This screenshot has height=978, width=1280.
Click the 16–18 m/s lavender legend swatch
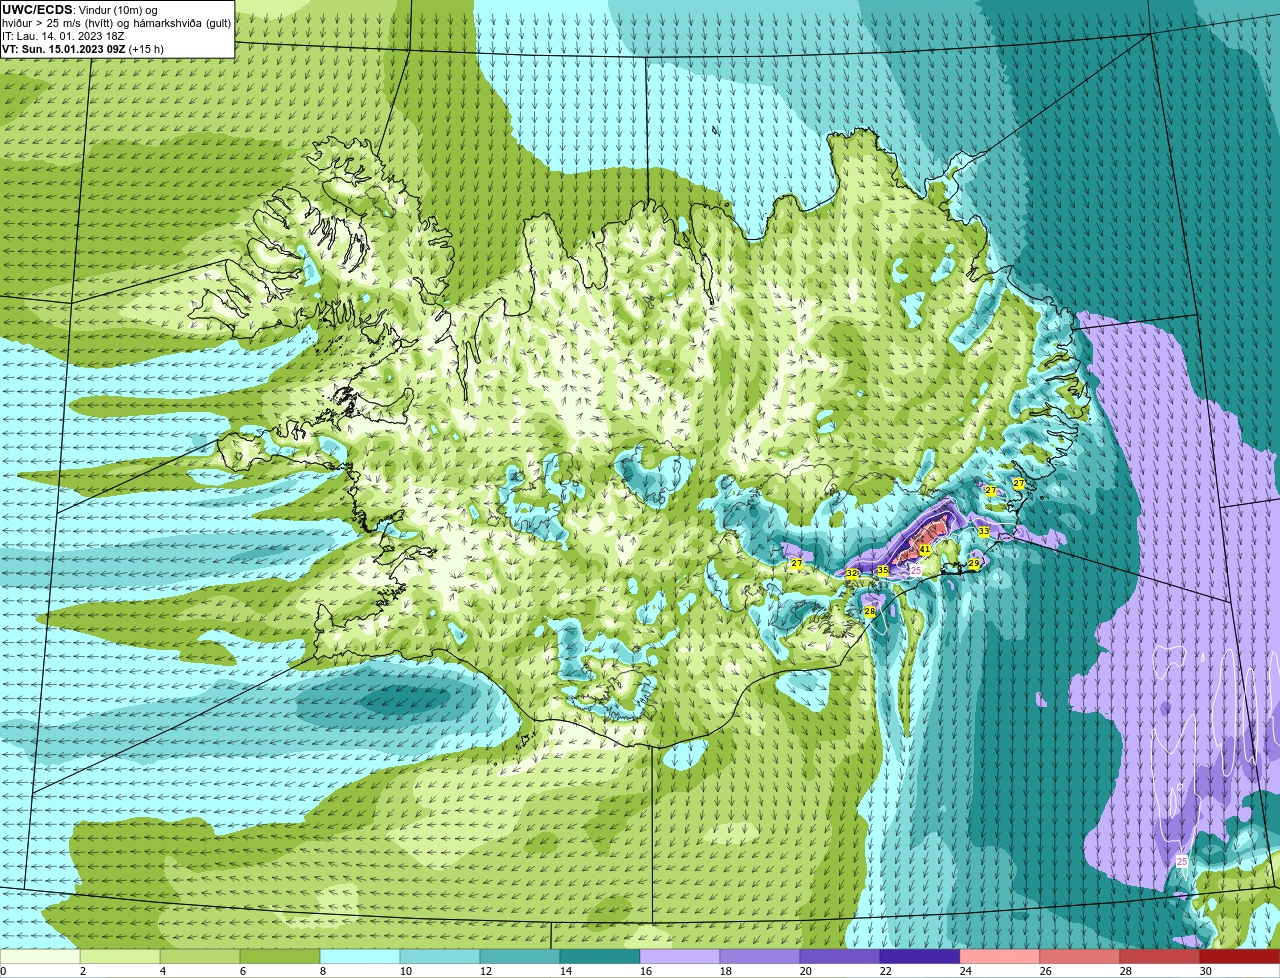coord(680,957)
